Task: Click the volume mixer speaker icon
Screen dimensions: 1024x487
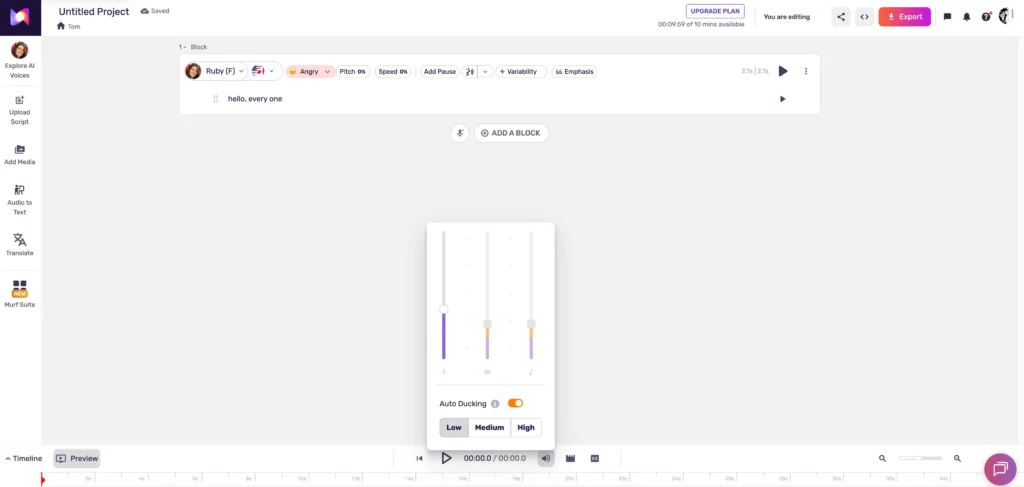Action: pyautogui.click(x=546, y=458)
